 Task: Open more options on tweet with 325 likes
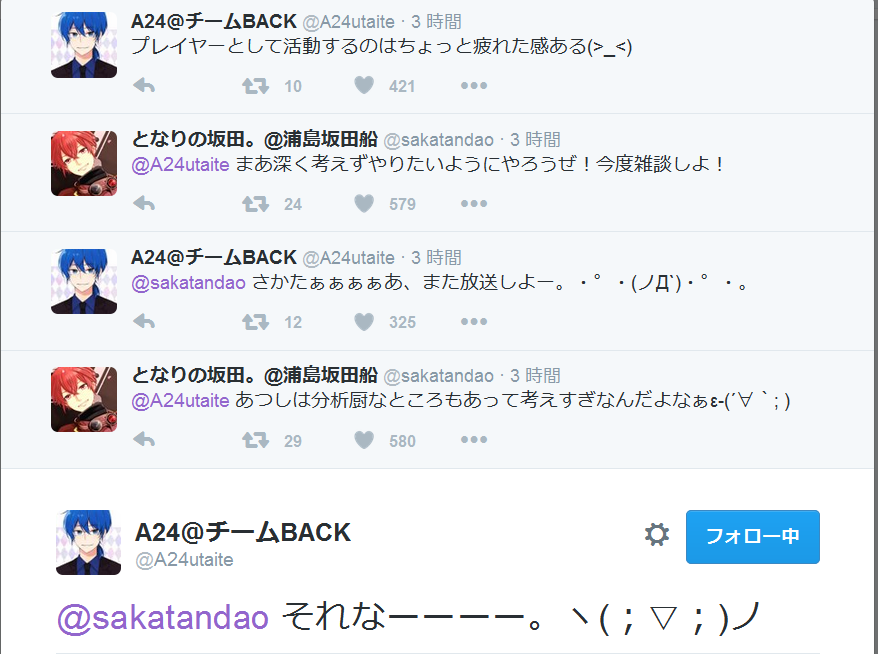coord(474,322)
